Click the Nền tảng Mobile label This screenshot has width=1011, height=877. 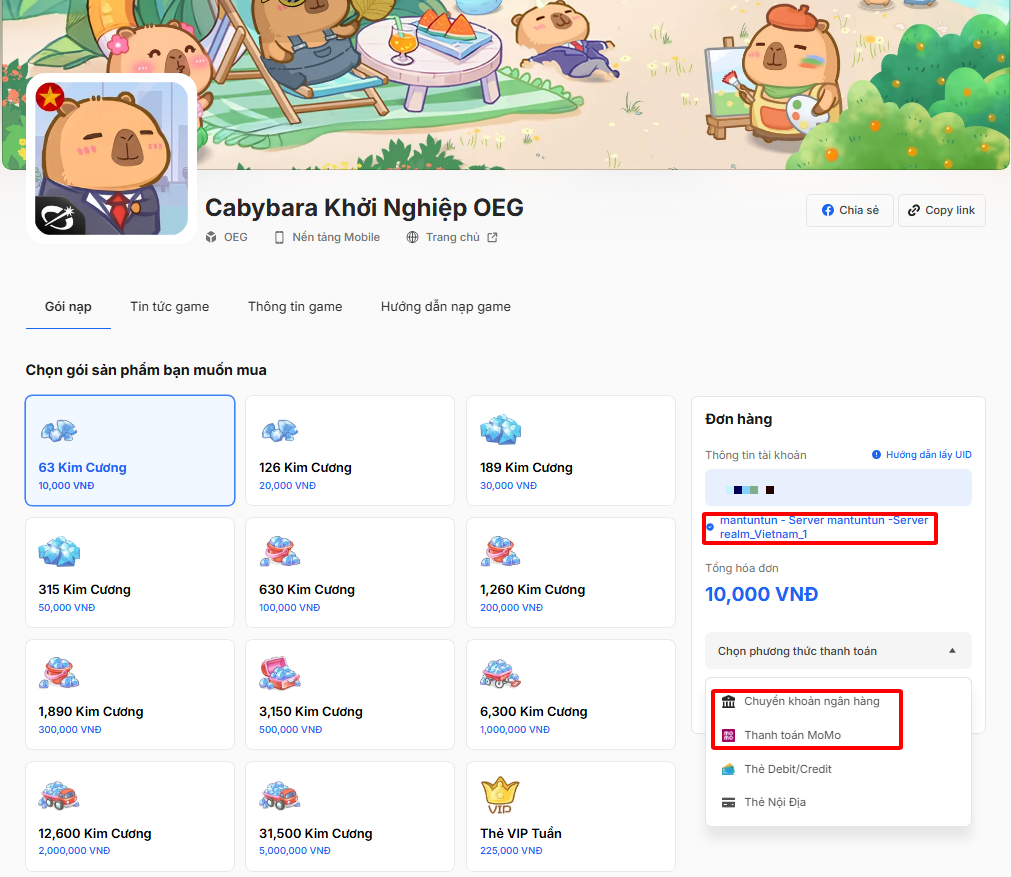[336, 237]
